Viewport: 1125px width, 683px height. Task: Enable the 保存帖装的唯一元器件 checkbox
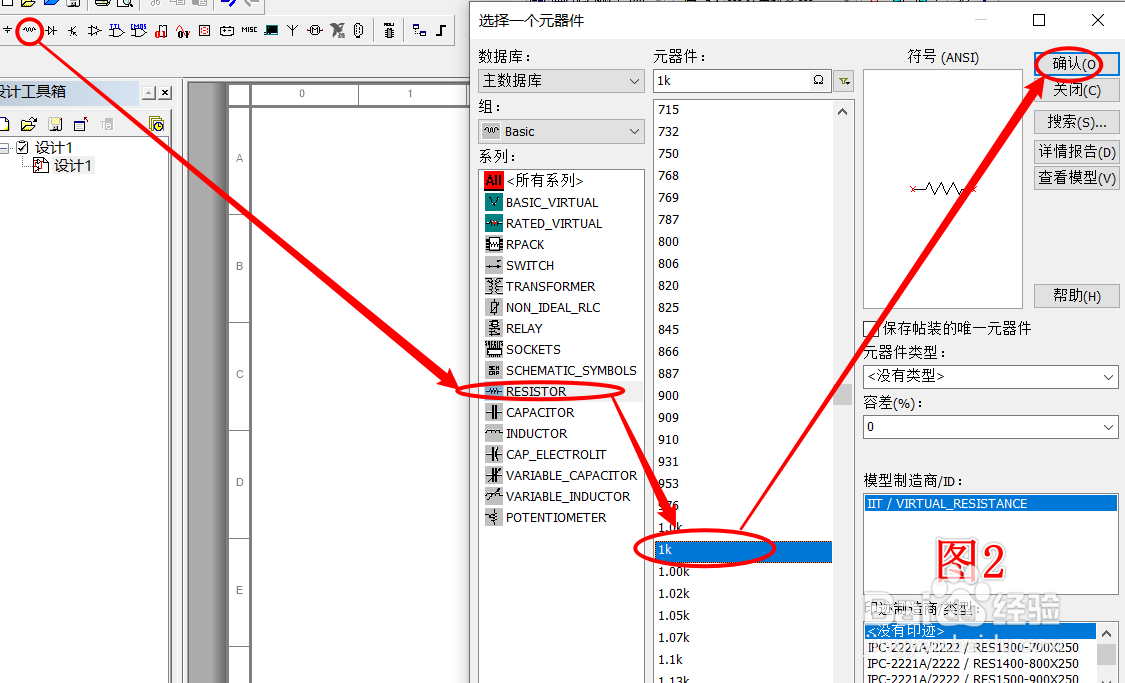872,328
